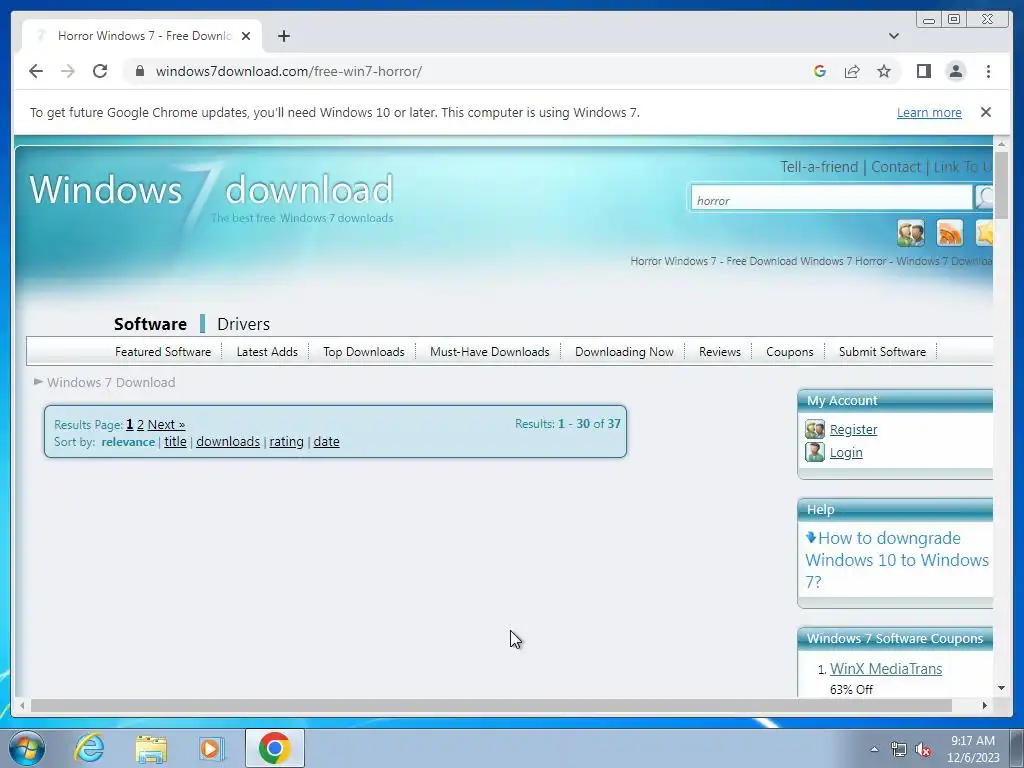The height and width of the screenshot is (768, 1024).
Task: Open How to downgrade Windows 10 link
Action: pos(897,560)
